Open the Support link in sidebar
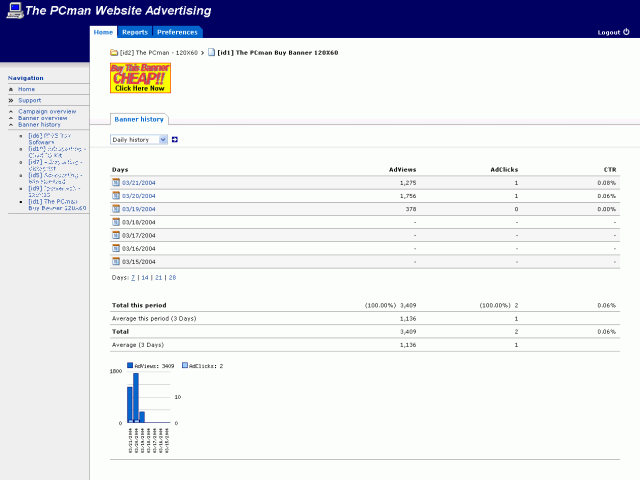The image size is (640, 480). click(x=29, y=100)
